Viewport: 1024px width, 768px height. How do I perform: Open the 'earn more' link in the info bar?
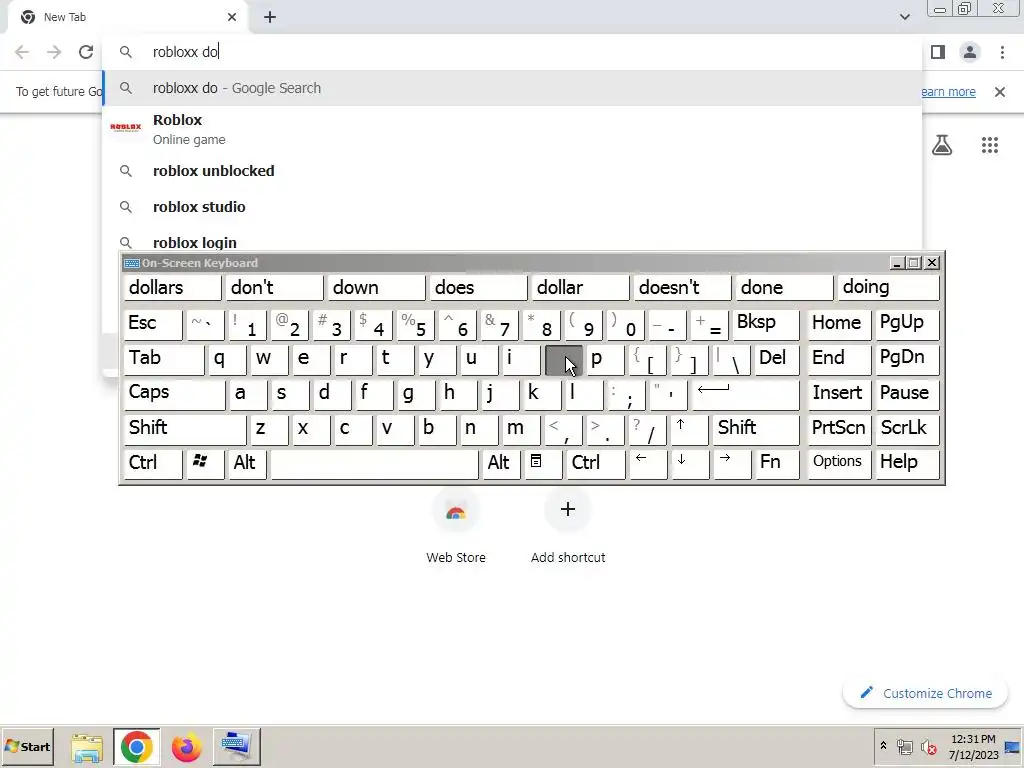click(948, 92)
